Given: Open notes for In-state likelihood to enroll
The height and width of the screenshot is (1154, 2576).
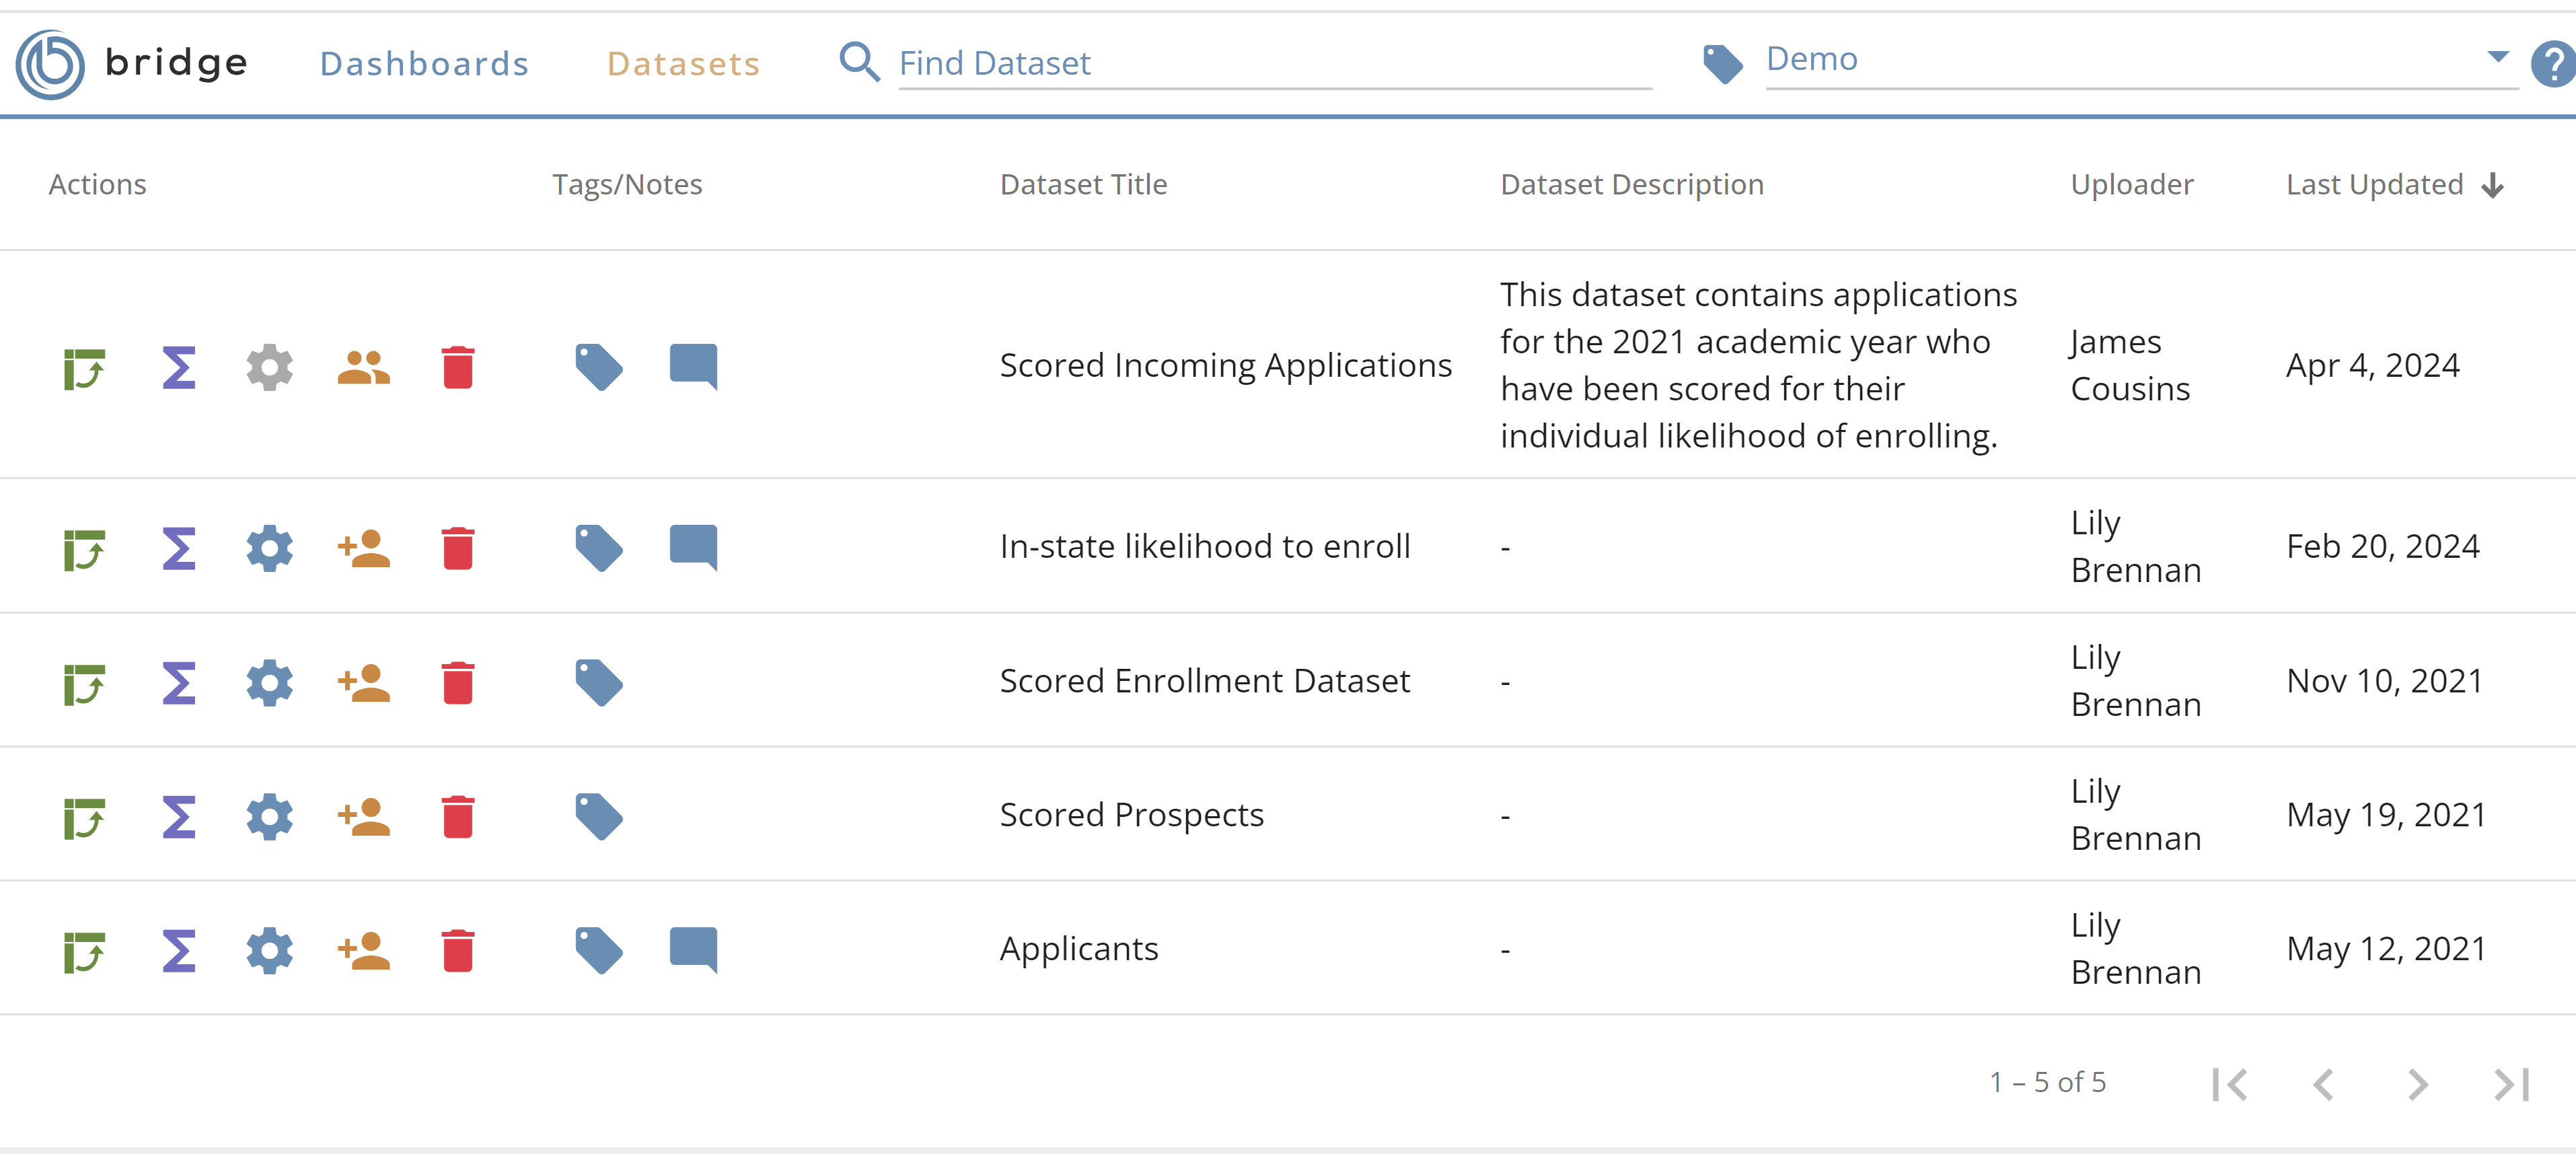Looking at the screenshot, I should [693, 547].
